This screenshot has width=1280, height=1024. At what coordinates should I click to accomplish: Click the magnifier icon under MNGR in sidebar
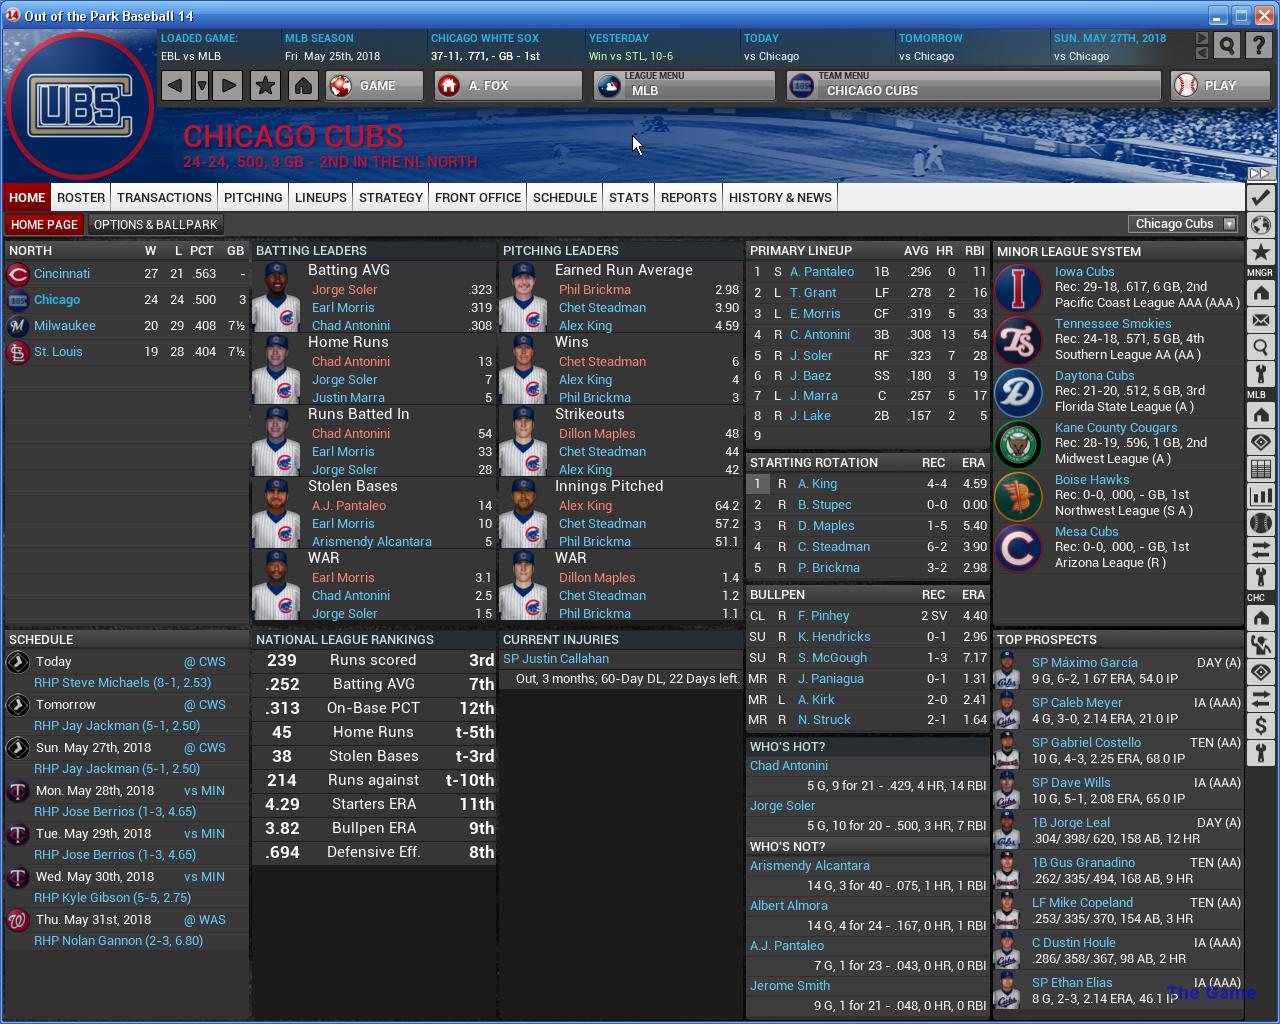pyautogui.click(x=1260, y=347)
